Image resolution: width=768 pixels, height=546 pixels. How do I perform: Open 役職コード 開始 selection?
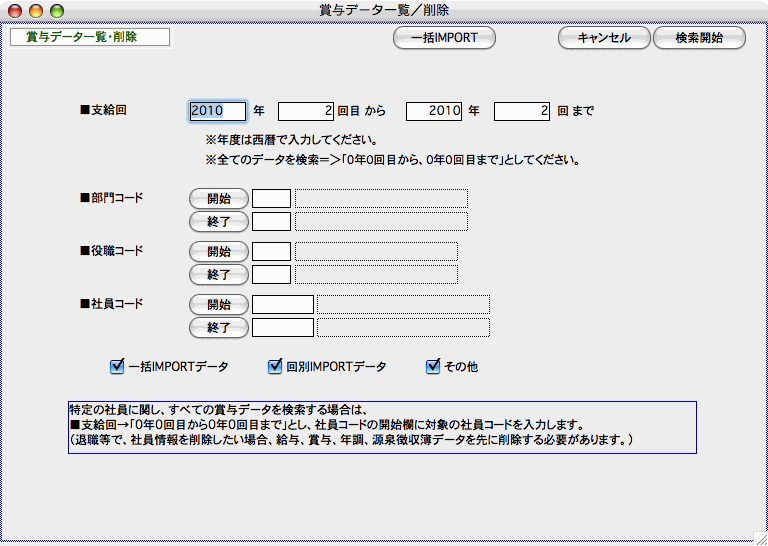coord(218,251)
